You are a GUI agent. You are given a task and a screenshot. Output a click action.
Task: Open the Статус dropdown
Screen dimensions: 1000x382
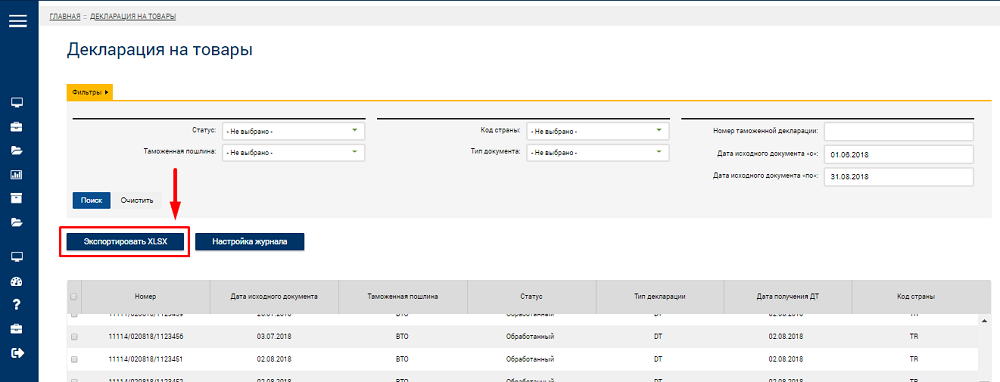coord(293,131)
